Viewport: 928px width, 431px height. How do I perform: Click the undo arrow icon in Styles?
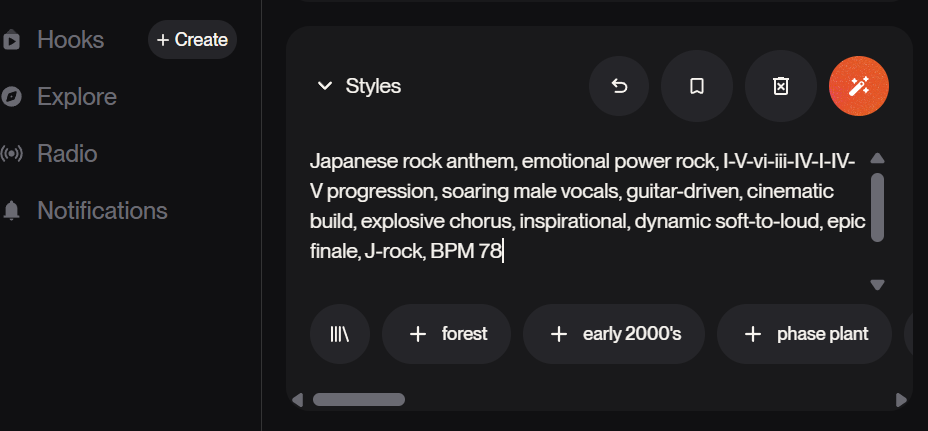[x=619, y=86]
